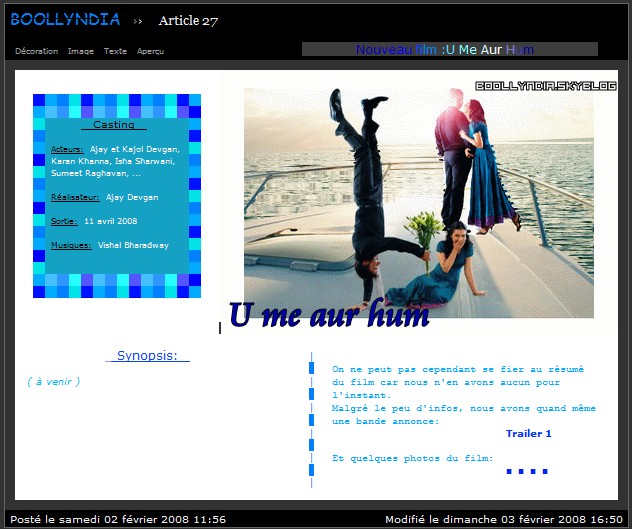Click 'Et quelques photos du film:' text
632x529 pixels.
pyautogui.click(x=412, y=458)
